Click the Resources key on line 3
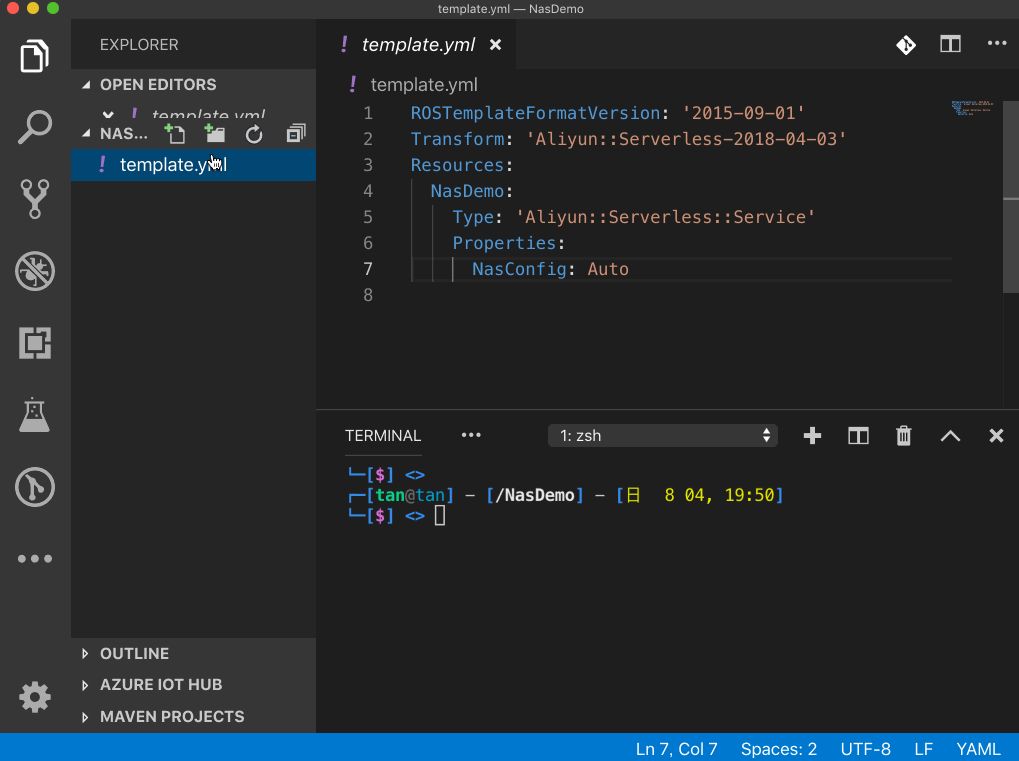 tap(458, 165)
